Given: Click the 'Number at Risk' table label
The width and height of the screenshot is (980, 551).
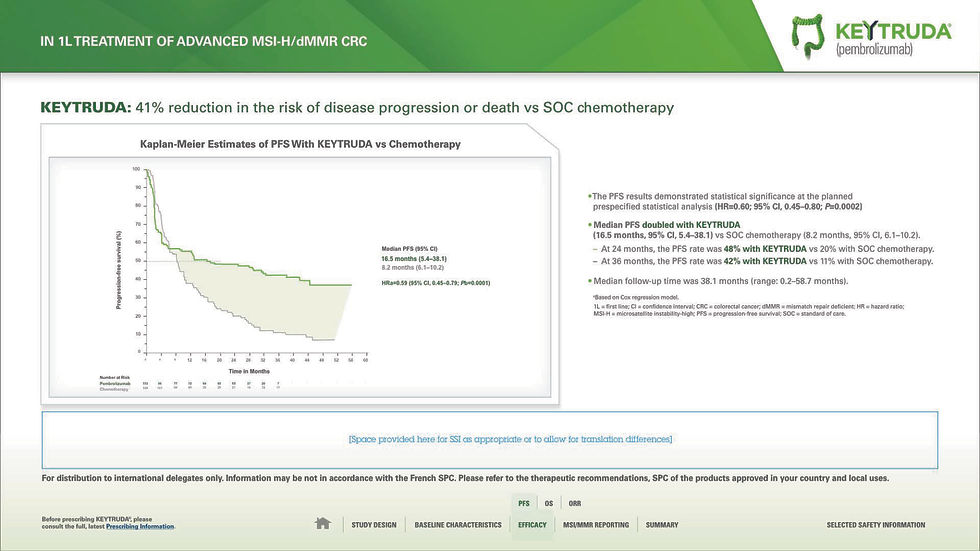Looking at the screenshot, I should (114, 377).
